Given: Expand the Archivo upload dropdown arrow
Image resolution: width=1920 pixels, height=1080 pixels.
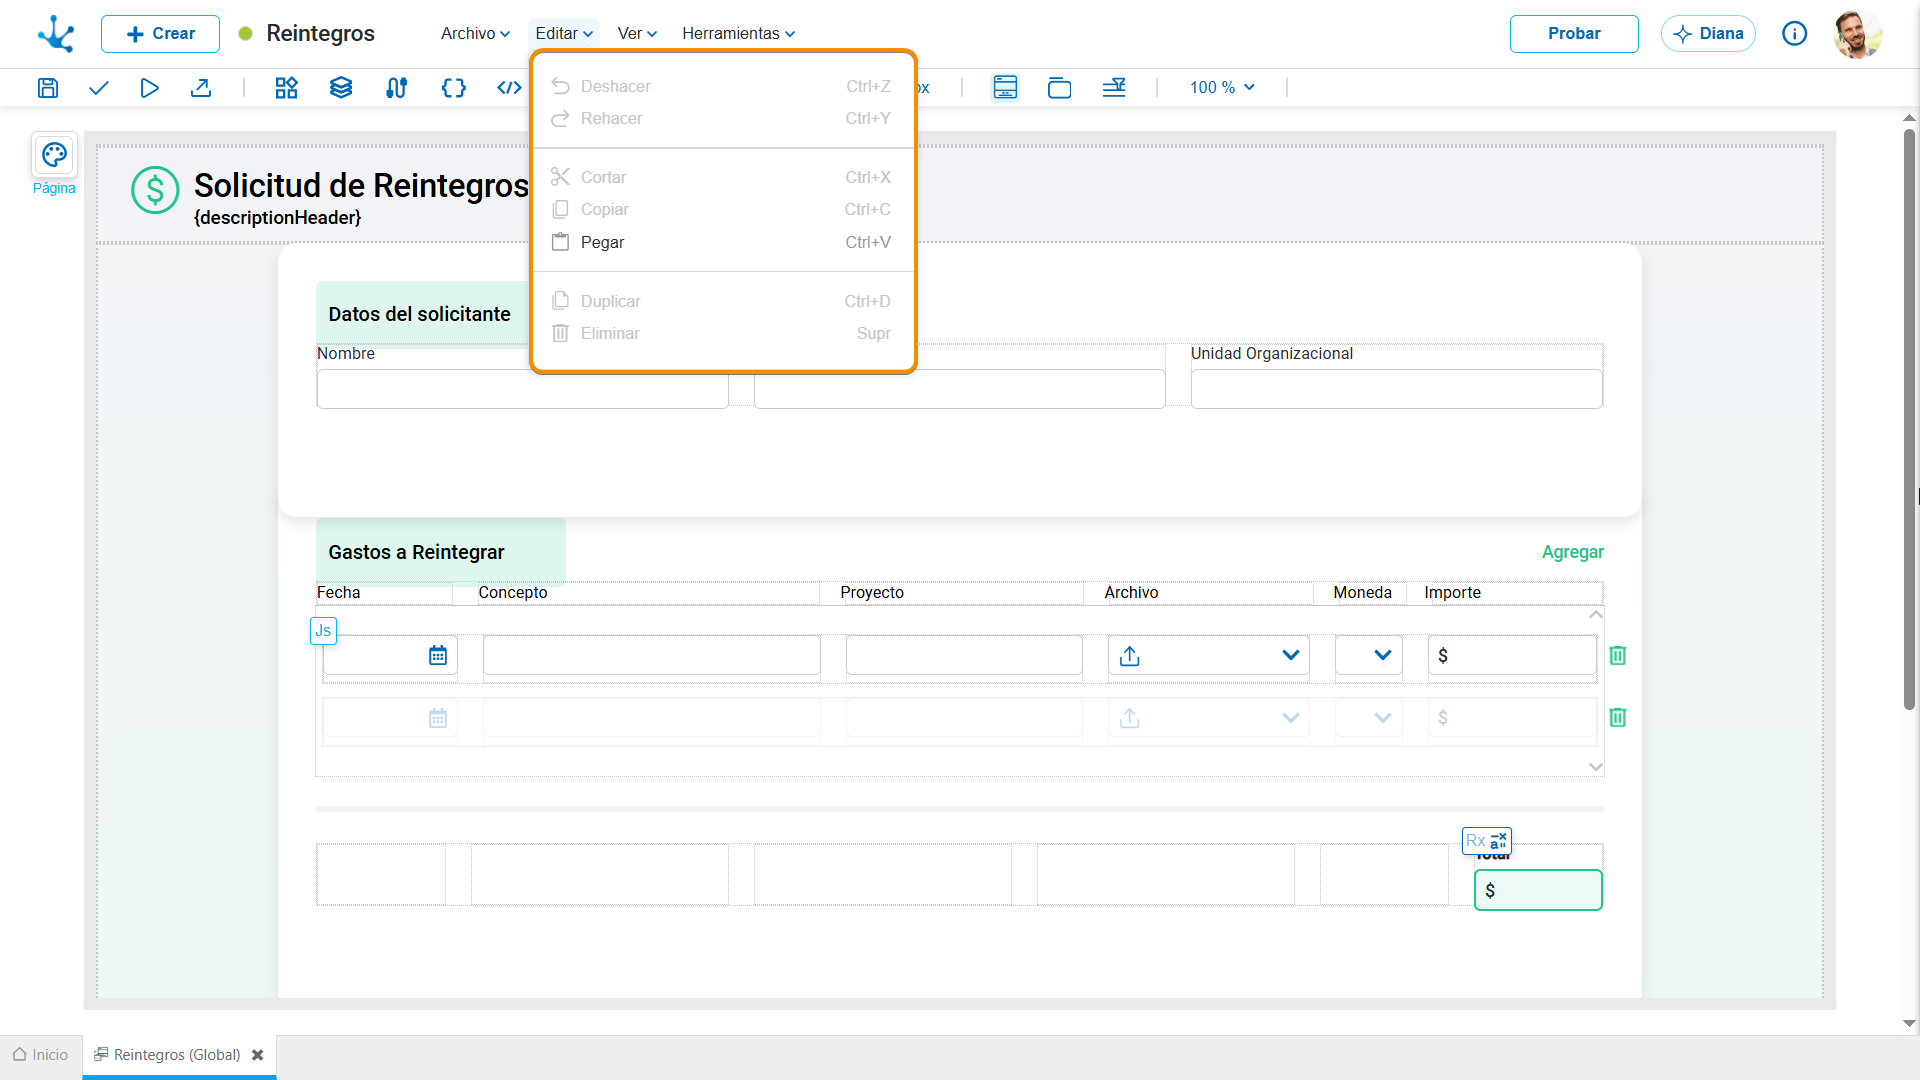Looking at the screenshot, I should click(x=1290, y=655).
